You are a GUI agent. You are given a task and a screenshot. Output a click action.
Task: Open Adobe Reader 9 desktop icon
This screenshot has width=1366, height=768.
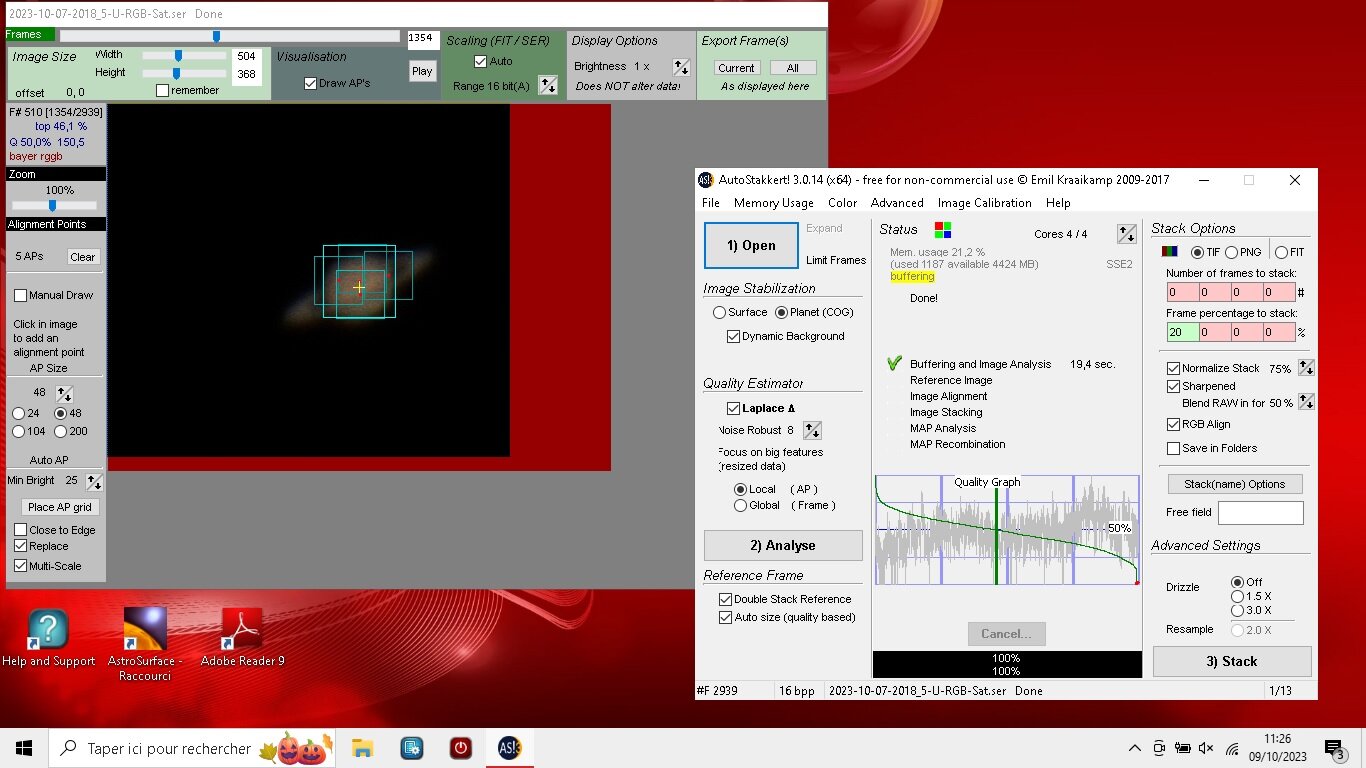(x=242, y=630)
